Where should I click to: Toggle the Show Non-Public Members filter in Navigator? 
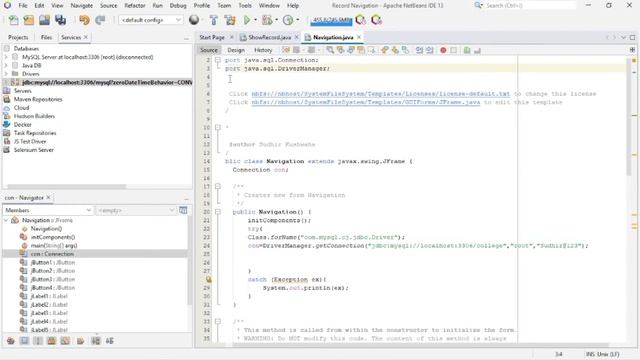51,341
